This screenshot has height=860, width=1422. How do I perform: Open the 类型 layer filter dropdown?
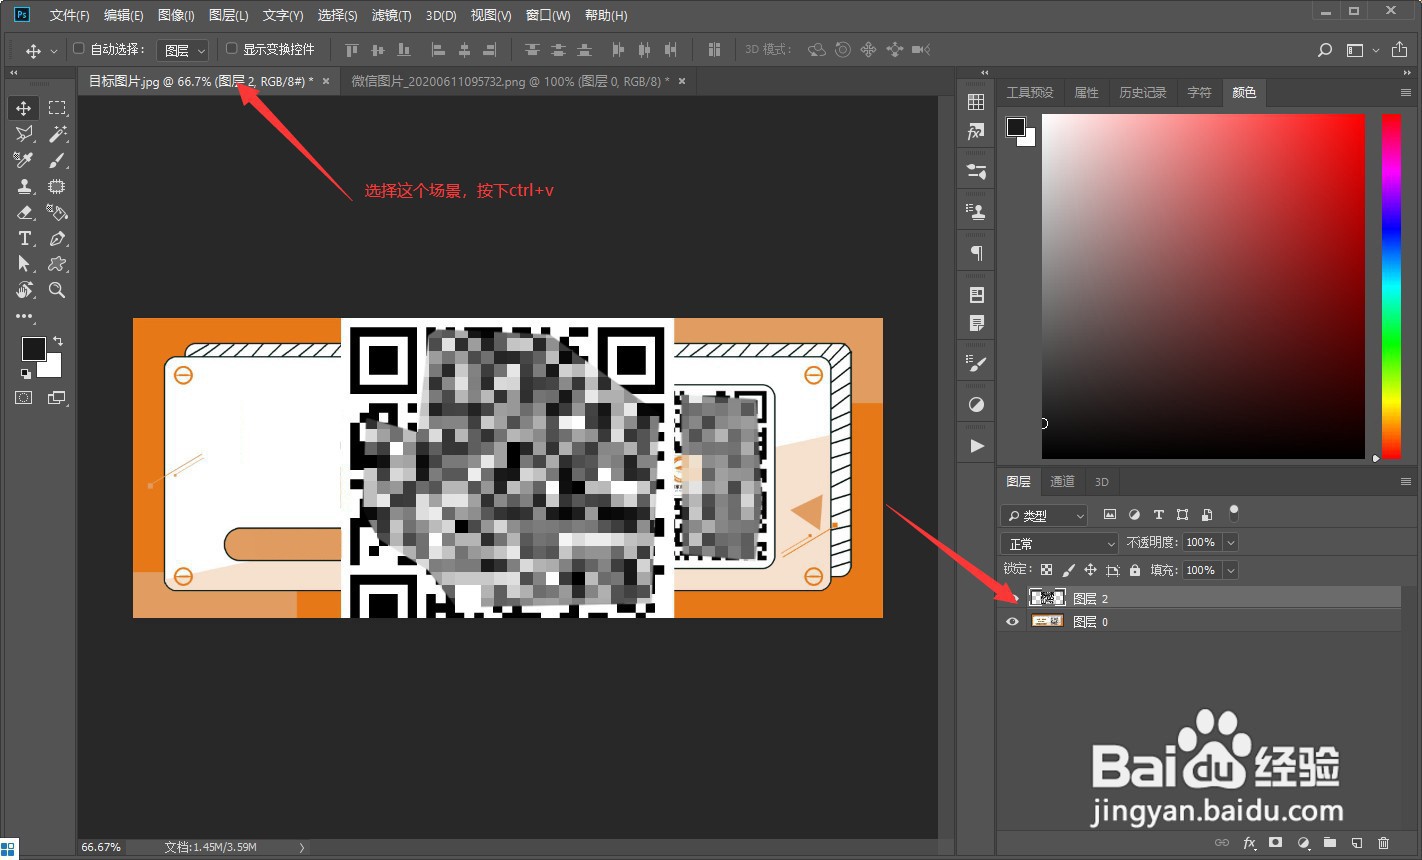pos(1044,516)
